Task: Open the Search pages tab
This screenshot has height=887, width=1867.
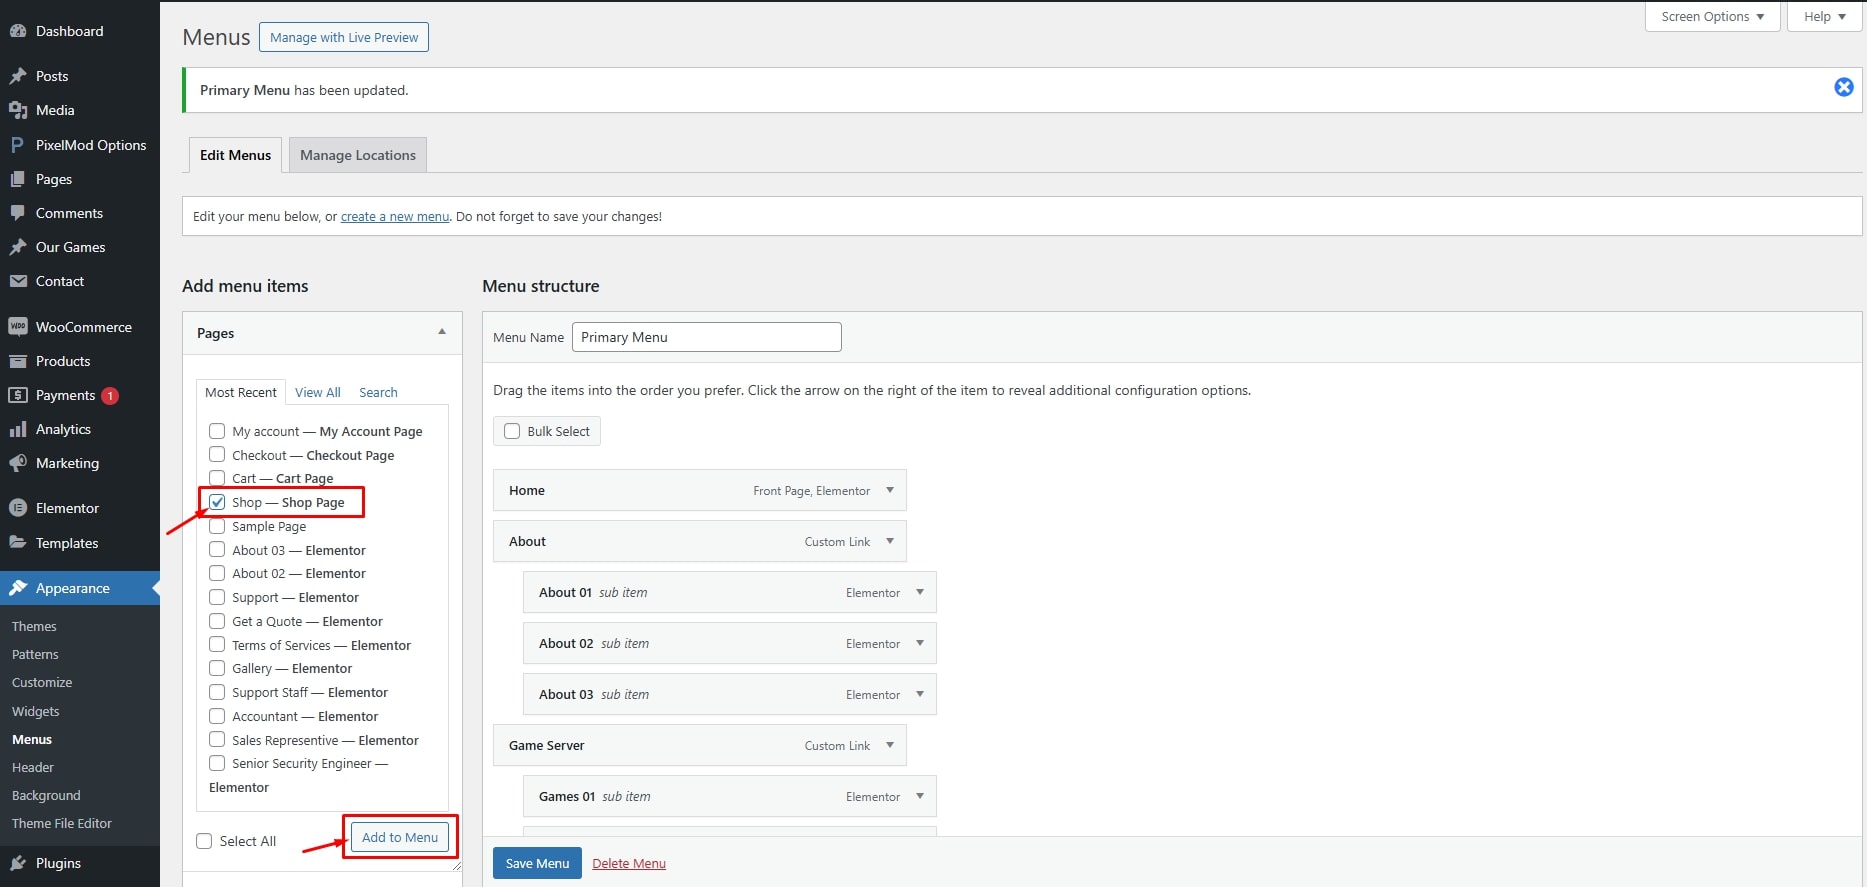Action: pyautogui.click(x=378, y=392)
